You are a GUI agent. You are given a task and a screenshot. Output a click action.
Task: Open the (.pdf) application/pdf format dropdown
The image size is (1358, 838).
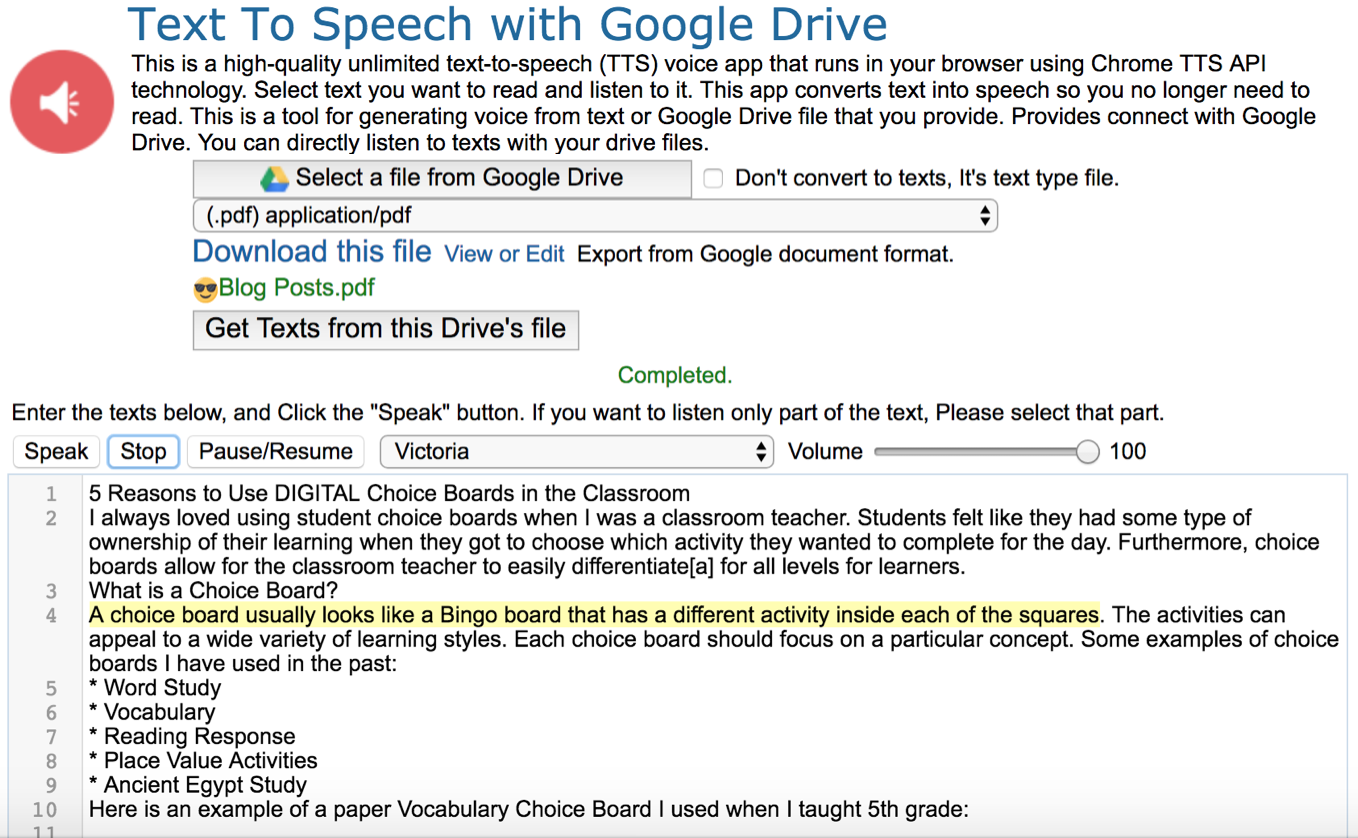pos(595,216)
